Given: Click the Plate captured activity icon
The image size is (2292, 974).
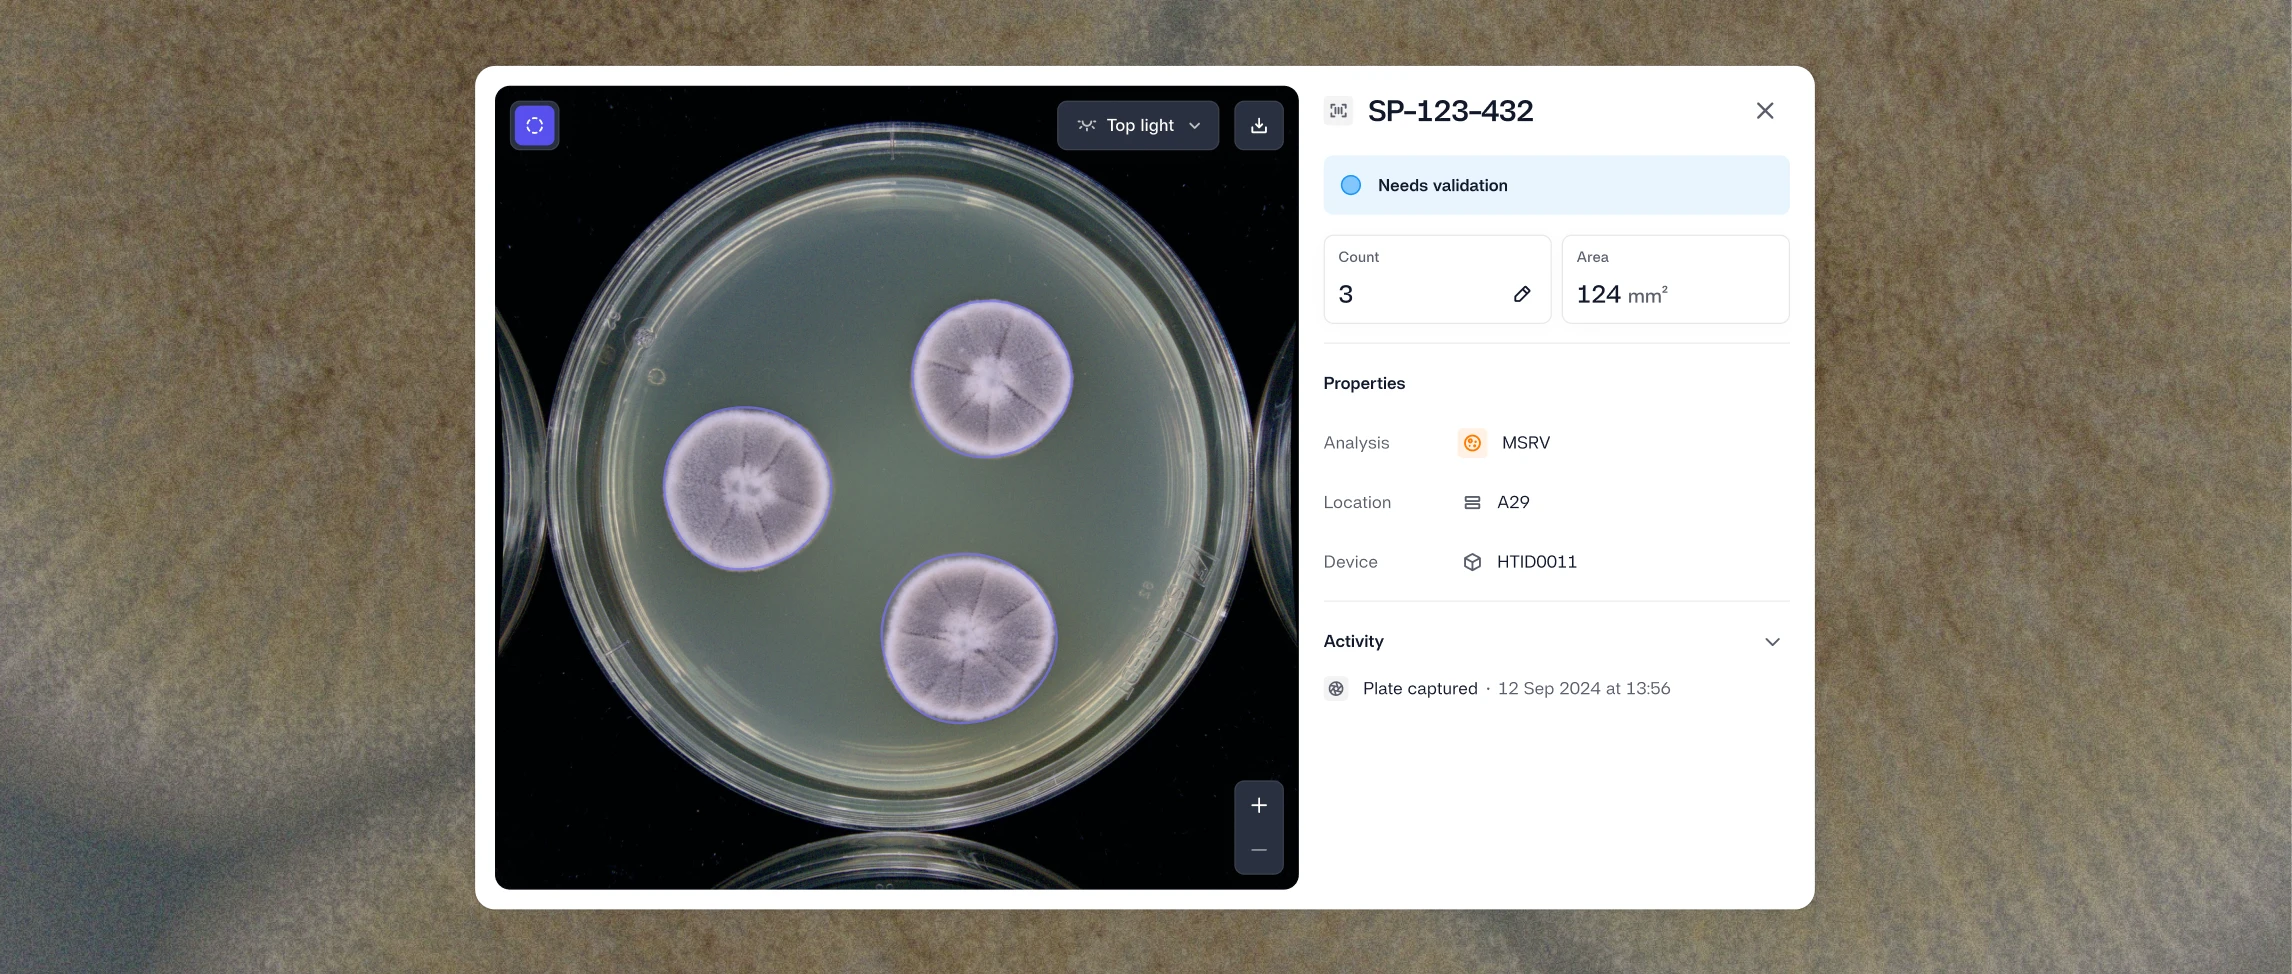Looking at the screenshot, I should (x=1336, y=689).
